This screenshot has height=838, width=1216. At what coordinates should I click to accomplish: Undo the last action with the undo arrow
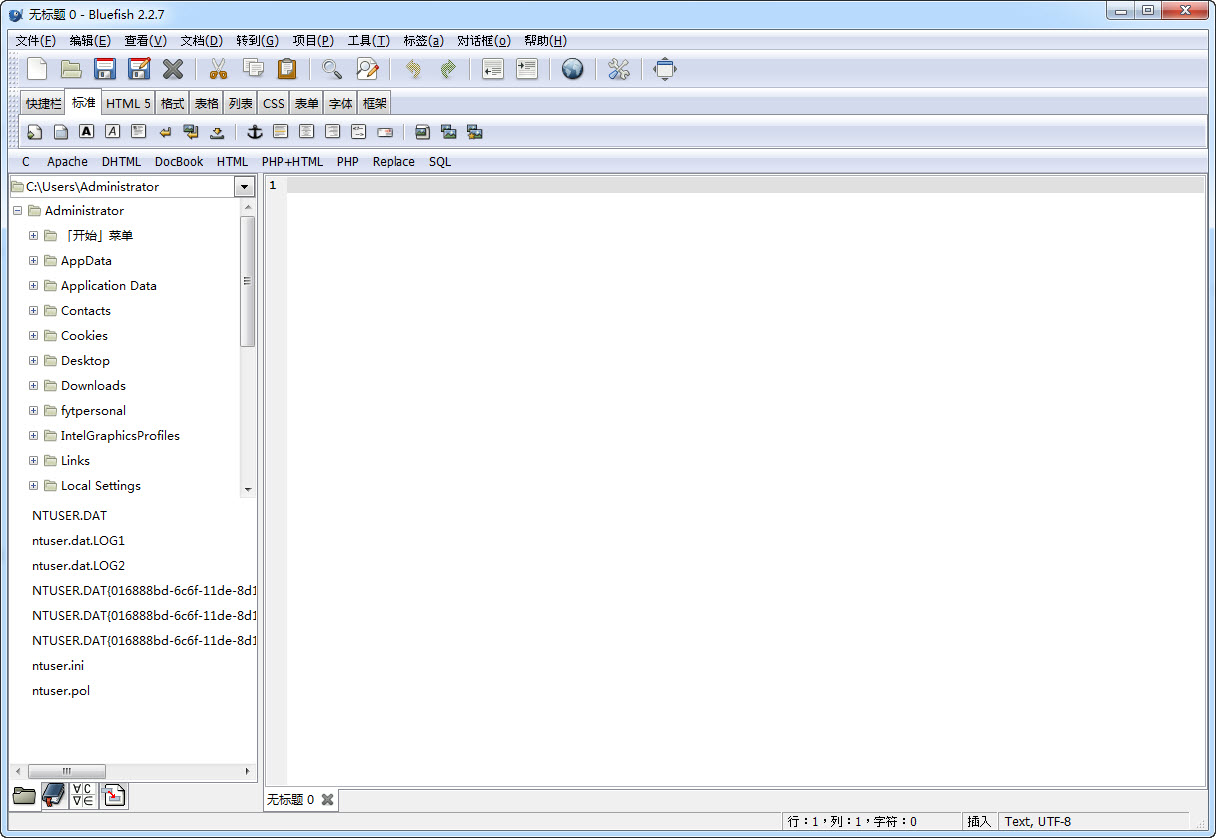tap(413, 69)
